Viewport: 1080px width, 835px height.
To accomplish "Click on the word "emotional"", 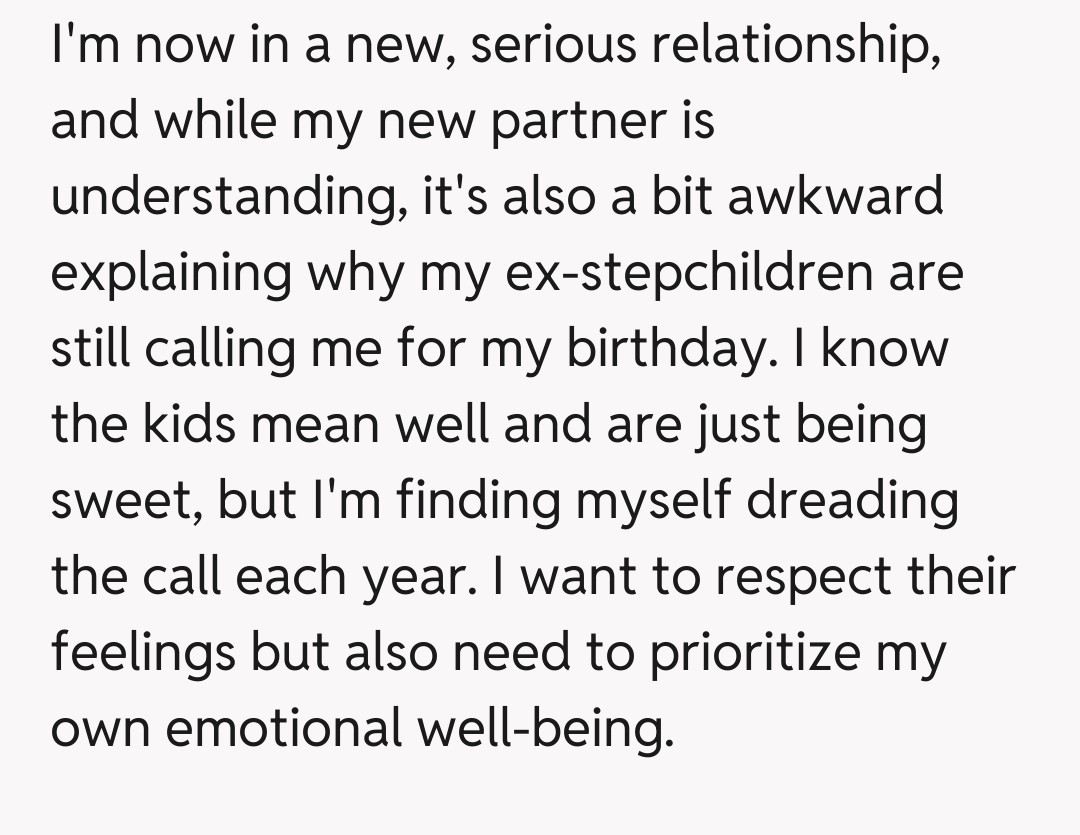I will click(282, 729).
